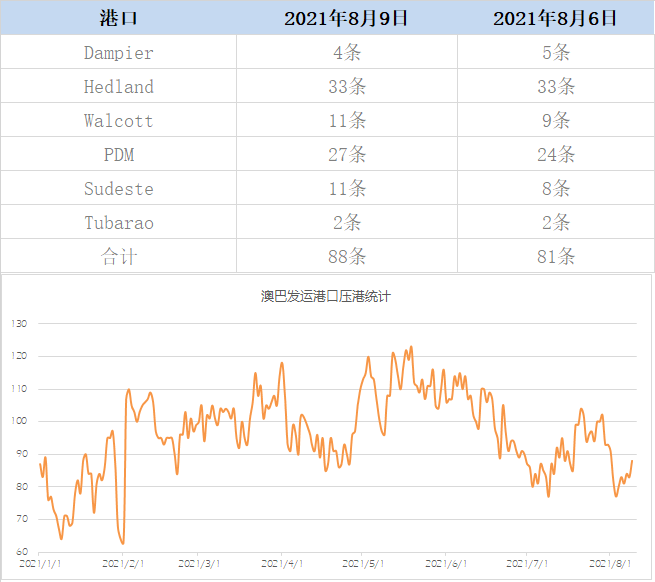The image size is (655, 582).
Task: Select the PDM port name cell
Action: [119, 155]
